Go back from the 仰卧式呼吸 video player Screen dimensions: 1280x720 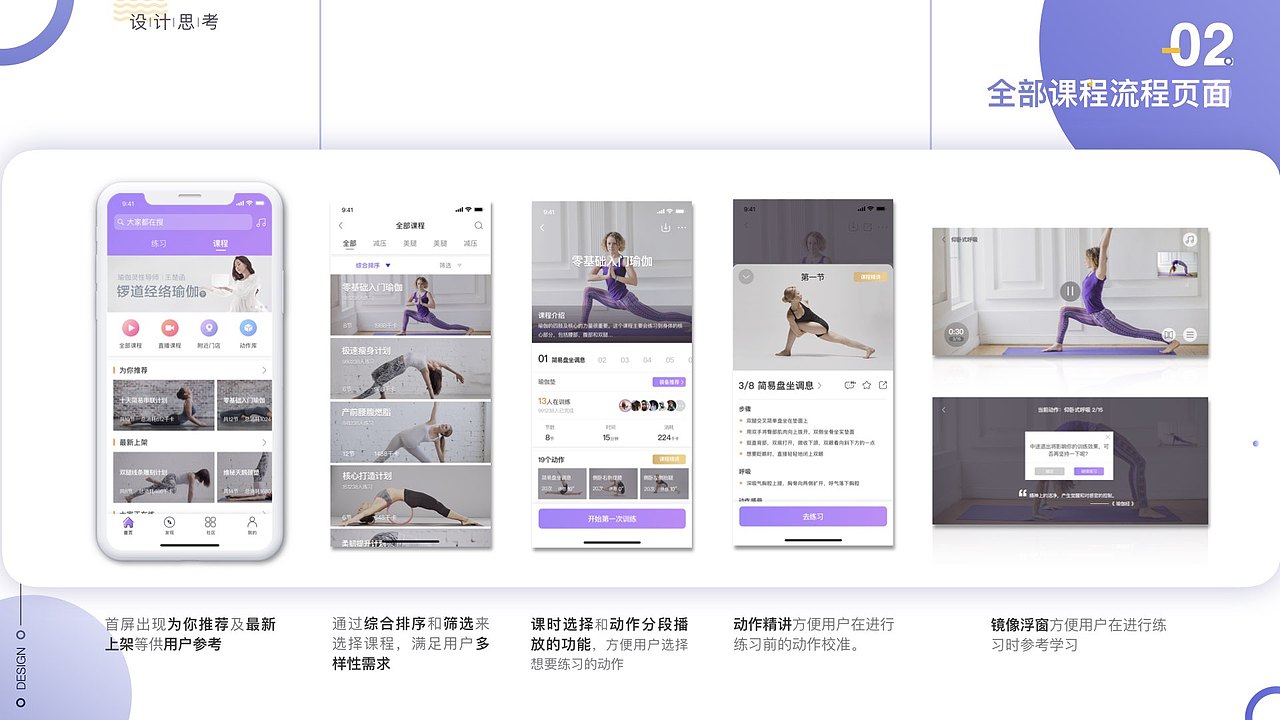[942, 240]
